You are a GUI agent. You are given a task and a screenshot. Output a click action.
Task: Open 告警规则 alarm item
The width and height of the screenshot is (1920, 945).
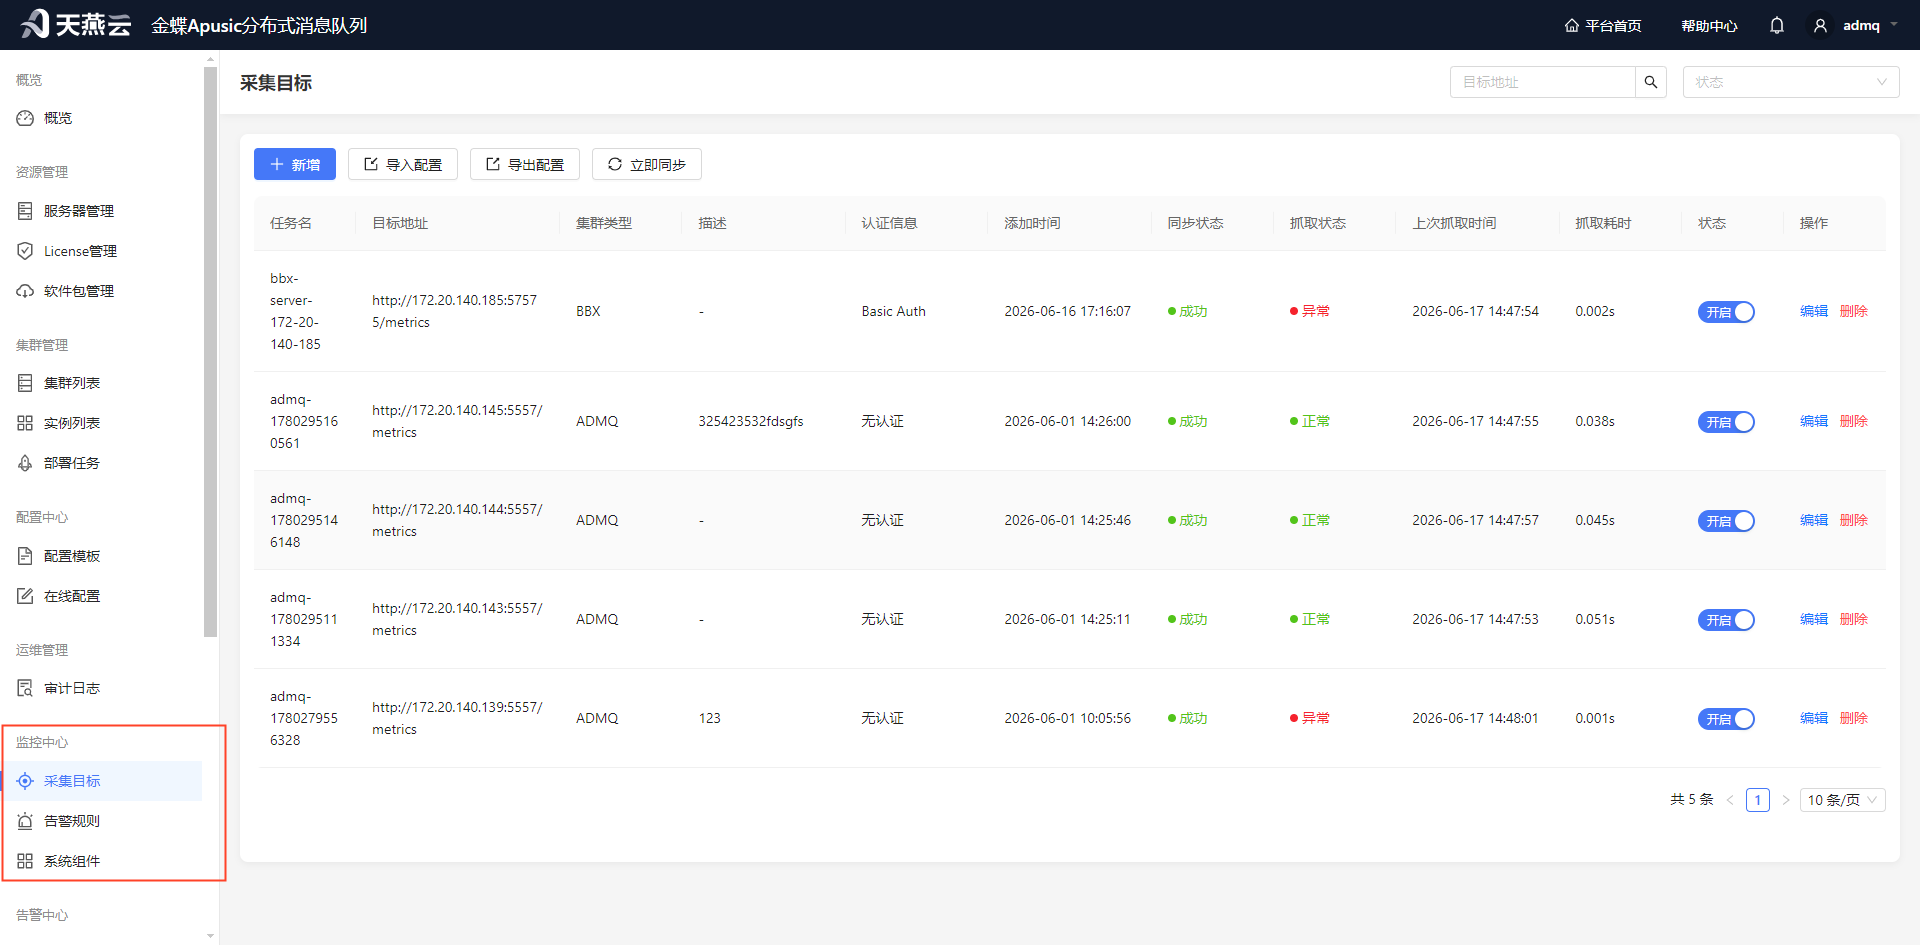(71, 821)
